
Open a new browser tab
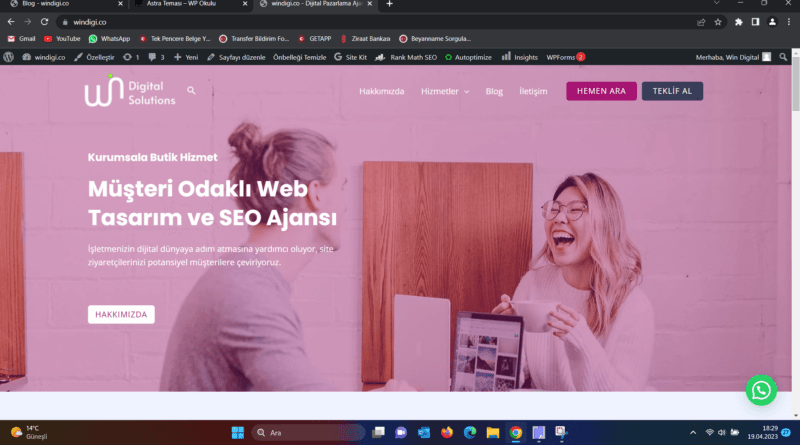389,4
